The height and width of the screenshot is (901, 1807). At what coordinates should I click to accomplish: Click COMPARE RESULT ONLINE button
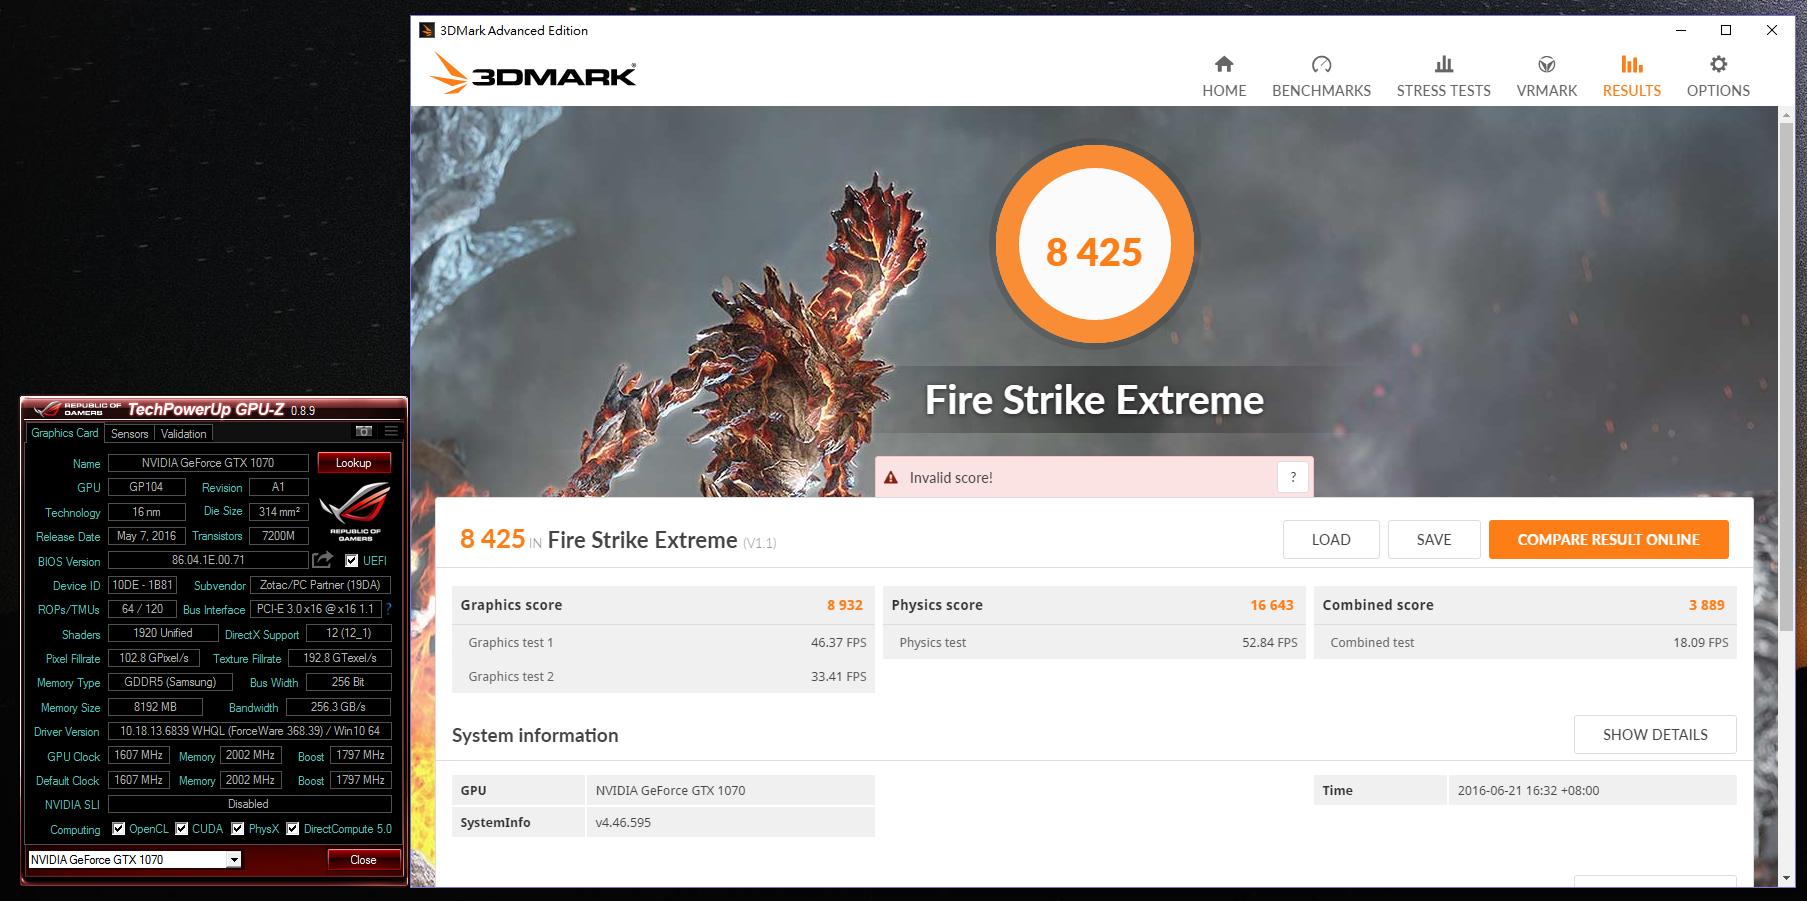[1609, 540]
